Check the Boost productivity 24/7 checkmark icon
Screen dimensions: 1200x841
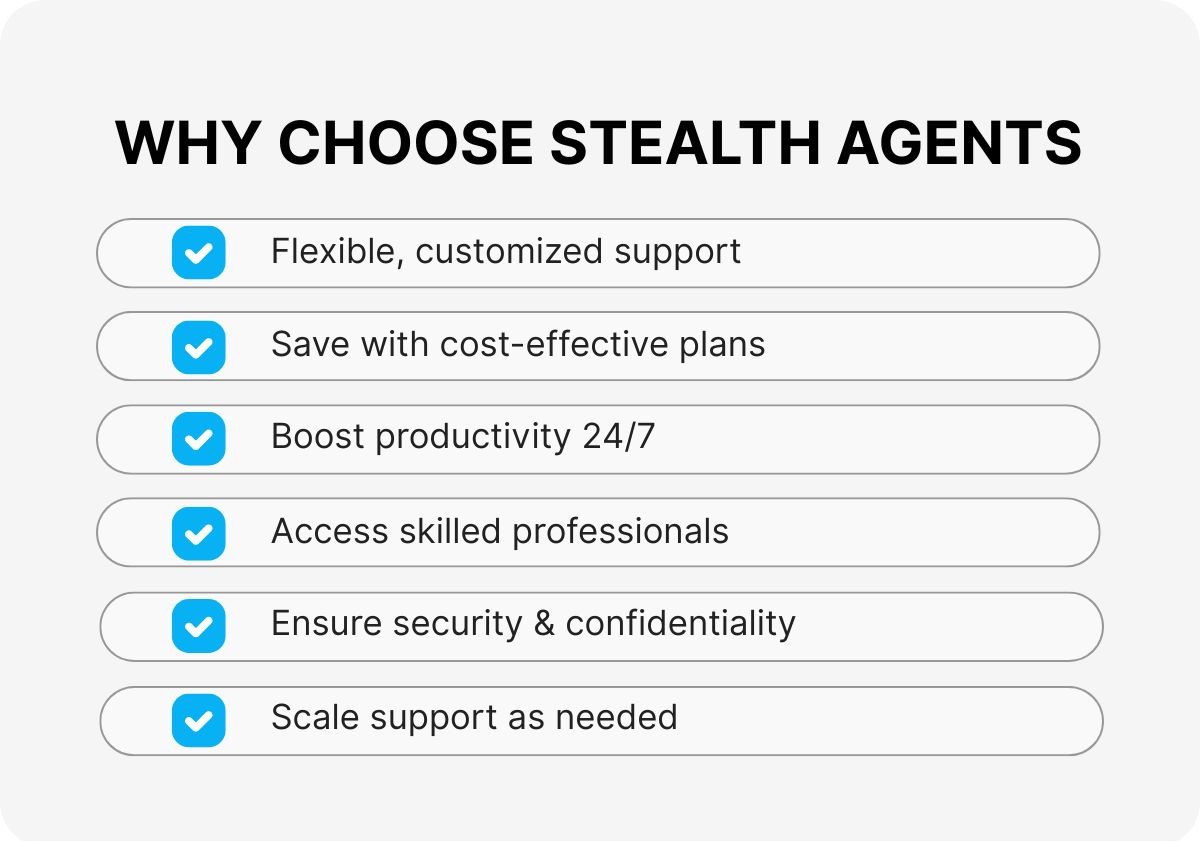(198, 439)
